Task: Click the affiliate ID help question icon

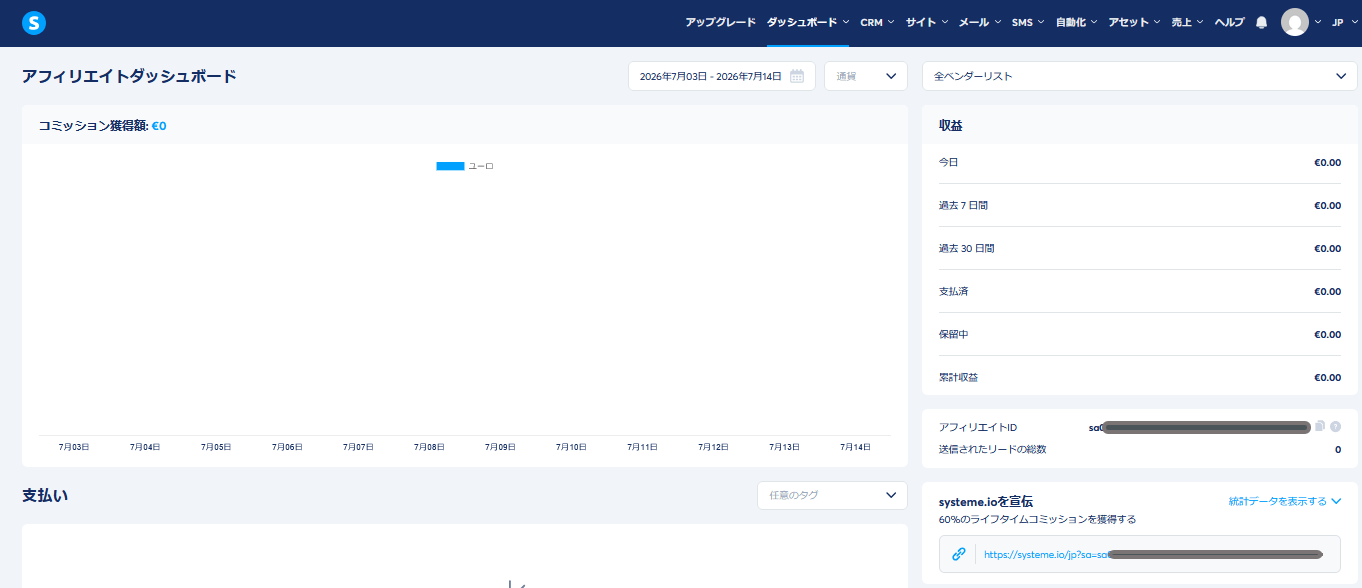Action: tap(1335, 426)
